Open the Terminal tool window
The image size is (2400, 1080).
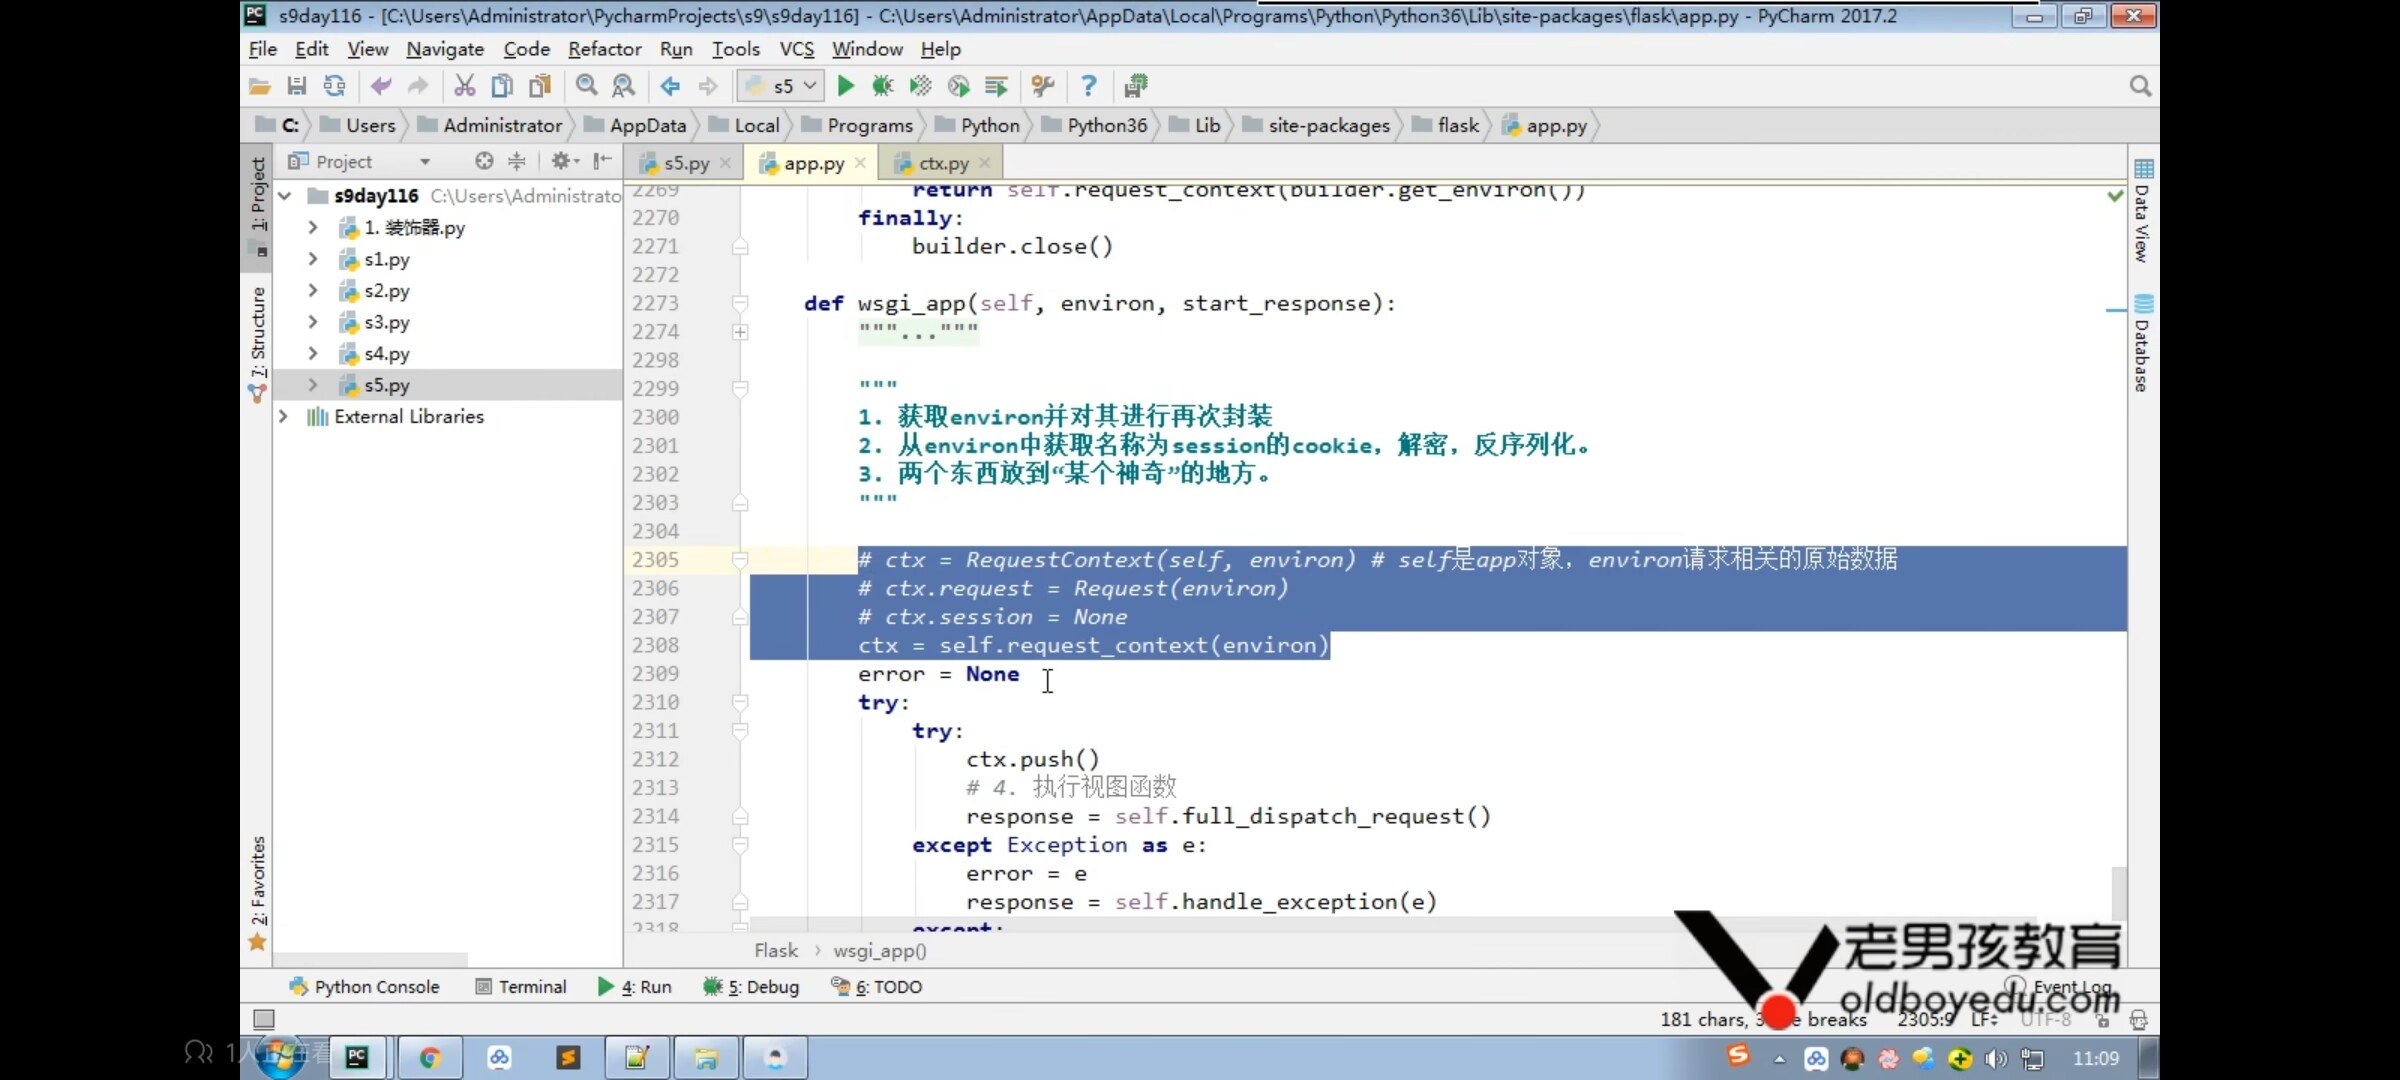[521, 986]
